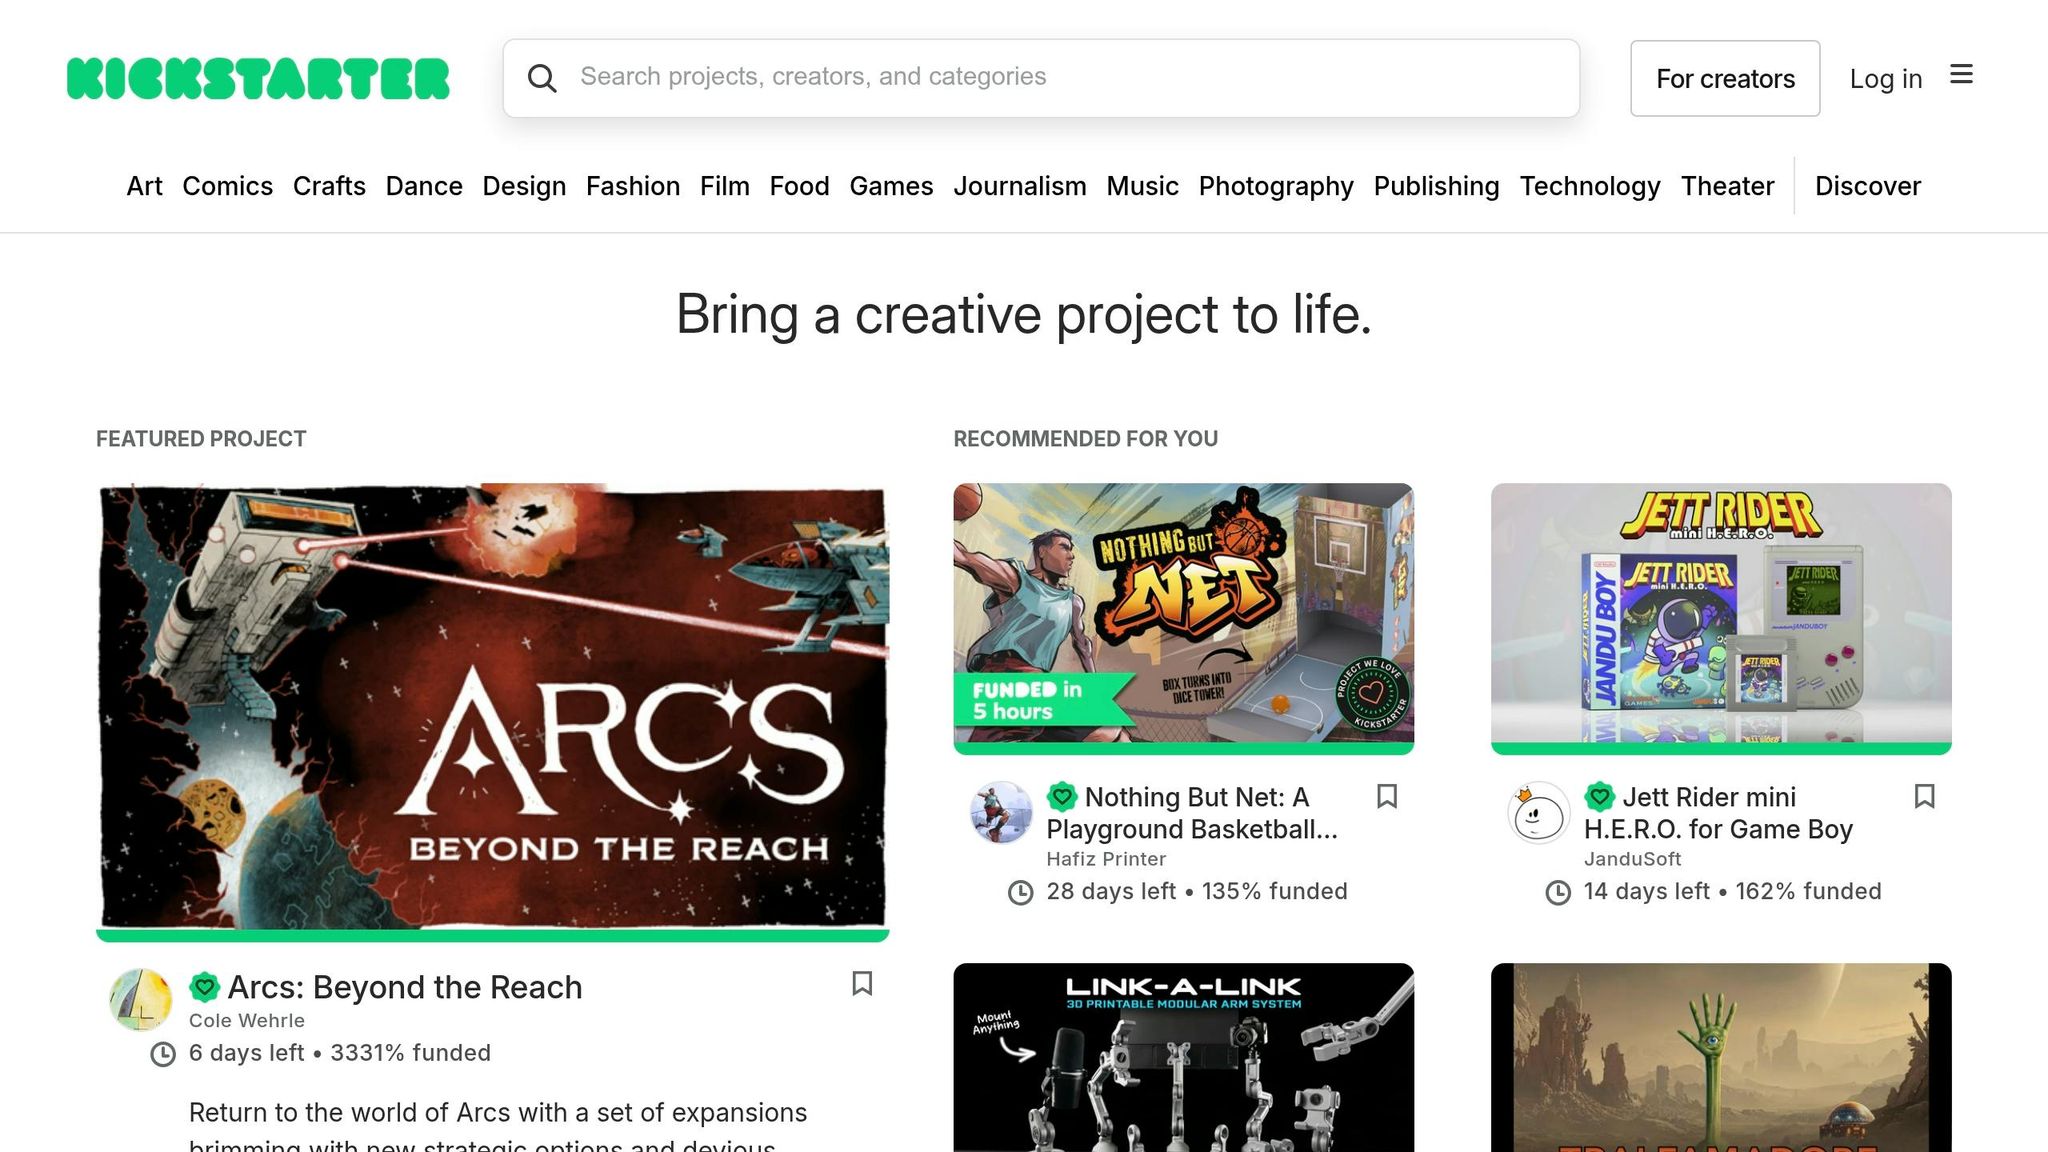This screenshot has width=2048, height=1152.
Task: Bookmark the Arcs: Beyond the Reach project
Action: click(862, 985)
